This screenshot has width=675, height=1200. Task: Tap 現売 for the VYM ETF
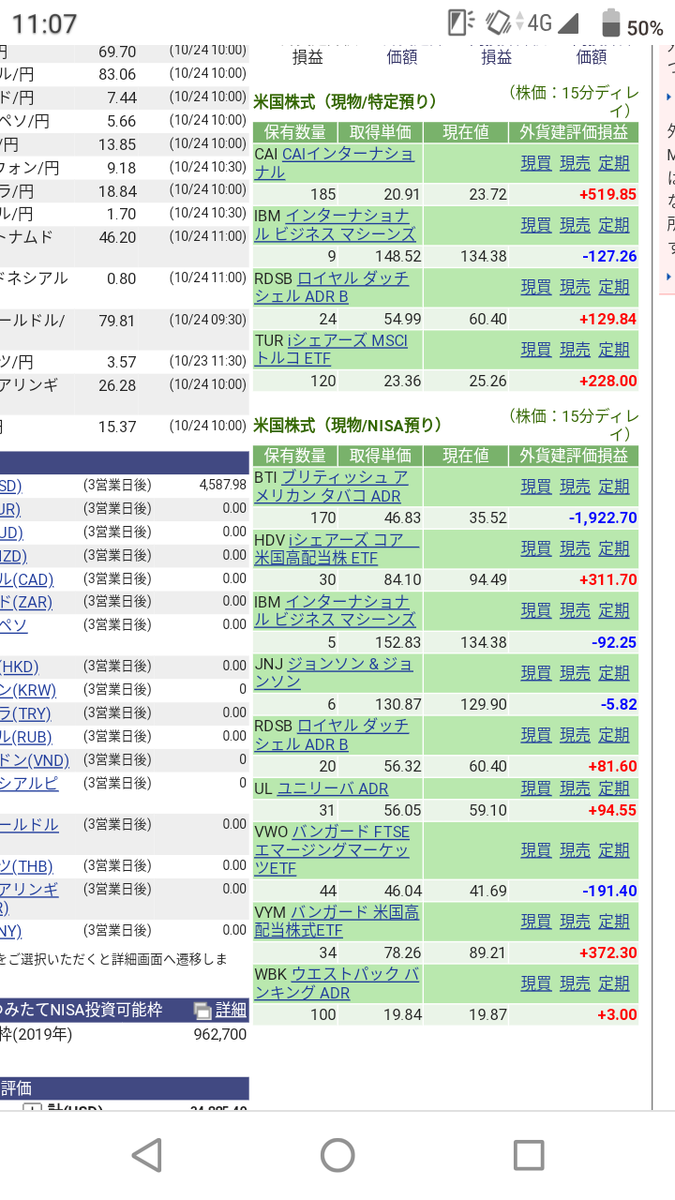[575, 921]
